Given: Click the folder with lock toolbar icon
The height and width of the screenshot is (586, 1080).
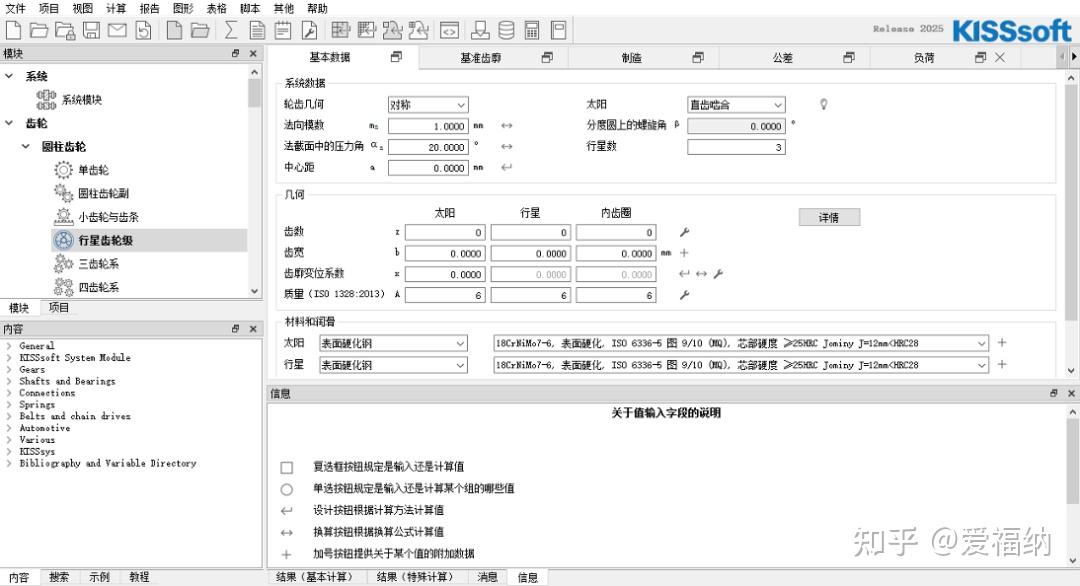Looking at the screenshot, I should click(x=65, y=30).
